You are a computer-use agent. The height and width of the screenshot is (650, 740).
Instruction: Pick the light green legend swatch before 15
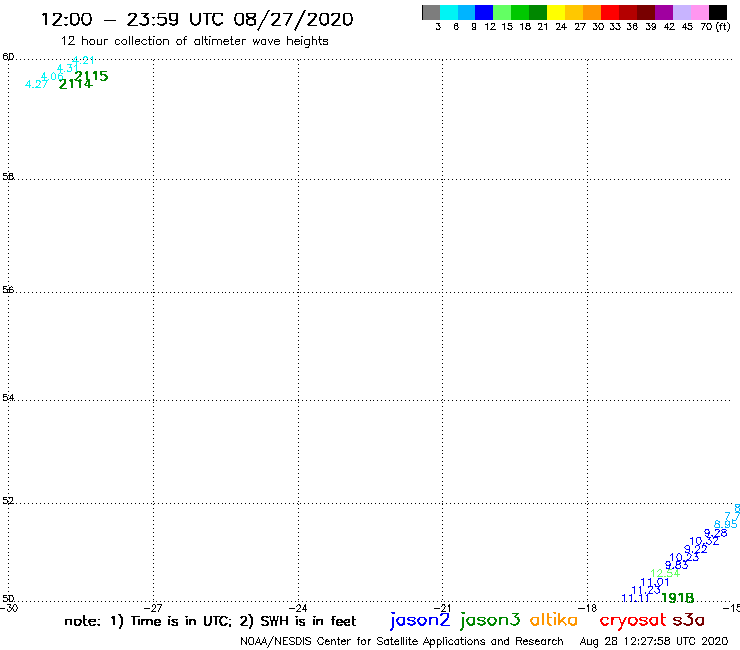tap(502, 12)
